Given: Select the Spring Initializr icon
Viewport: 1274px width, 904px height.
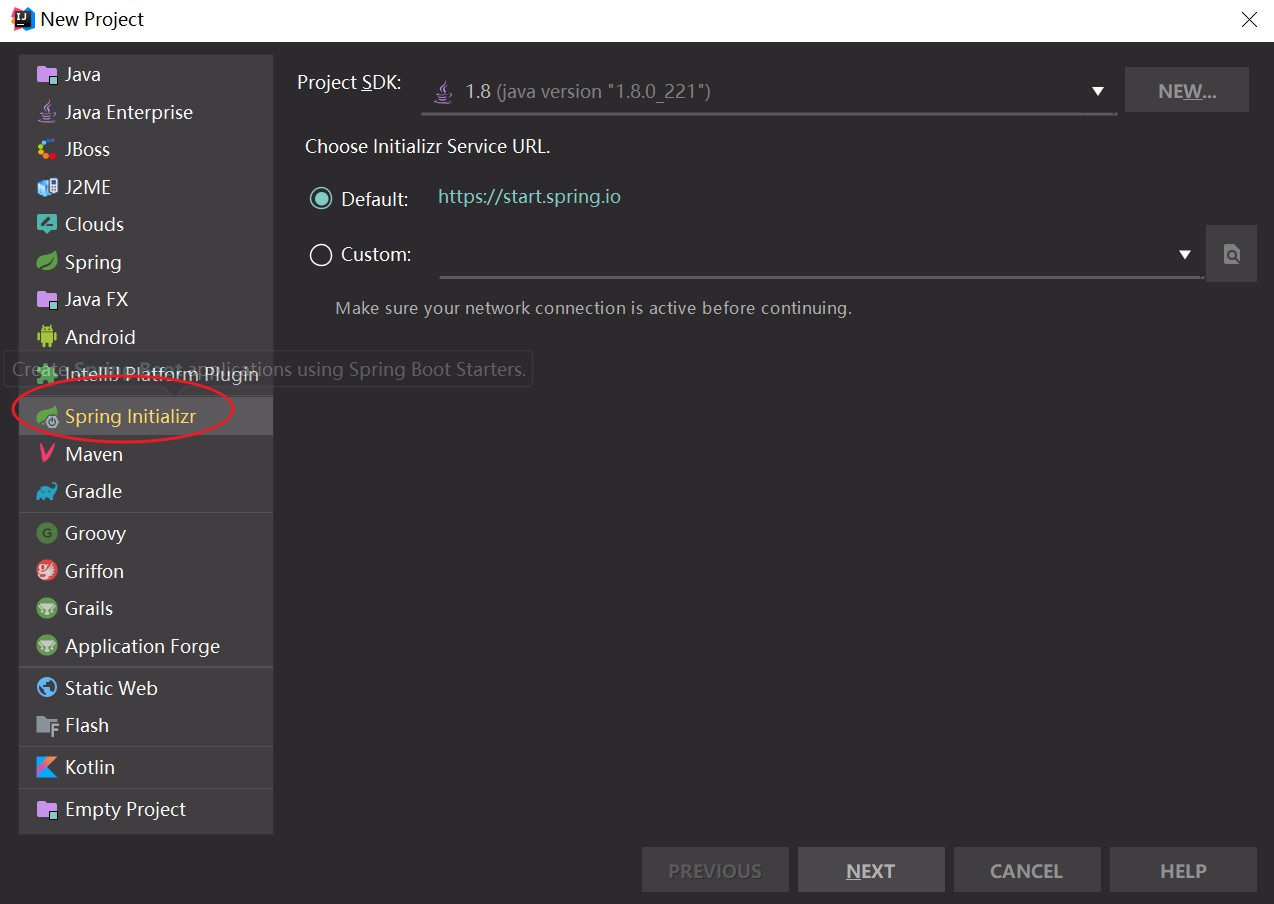Looking at the screenshot, I should point(47,417).
